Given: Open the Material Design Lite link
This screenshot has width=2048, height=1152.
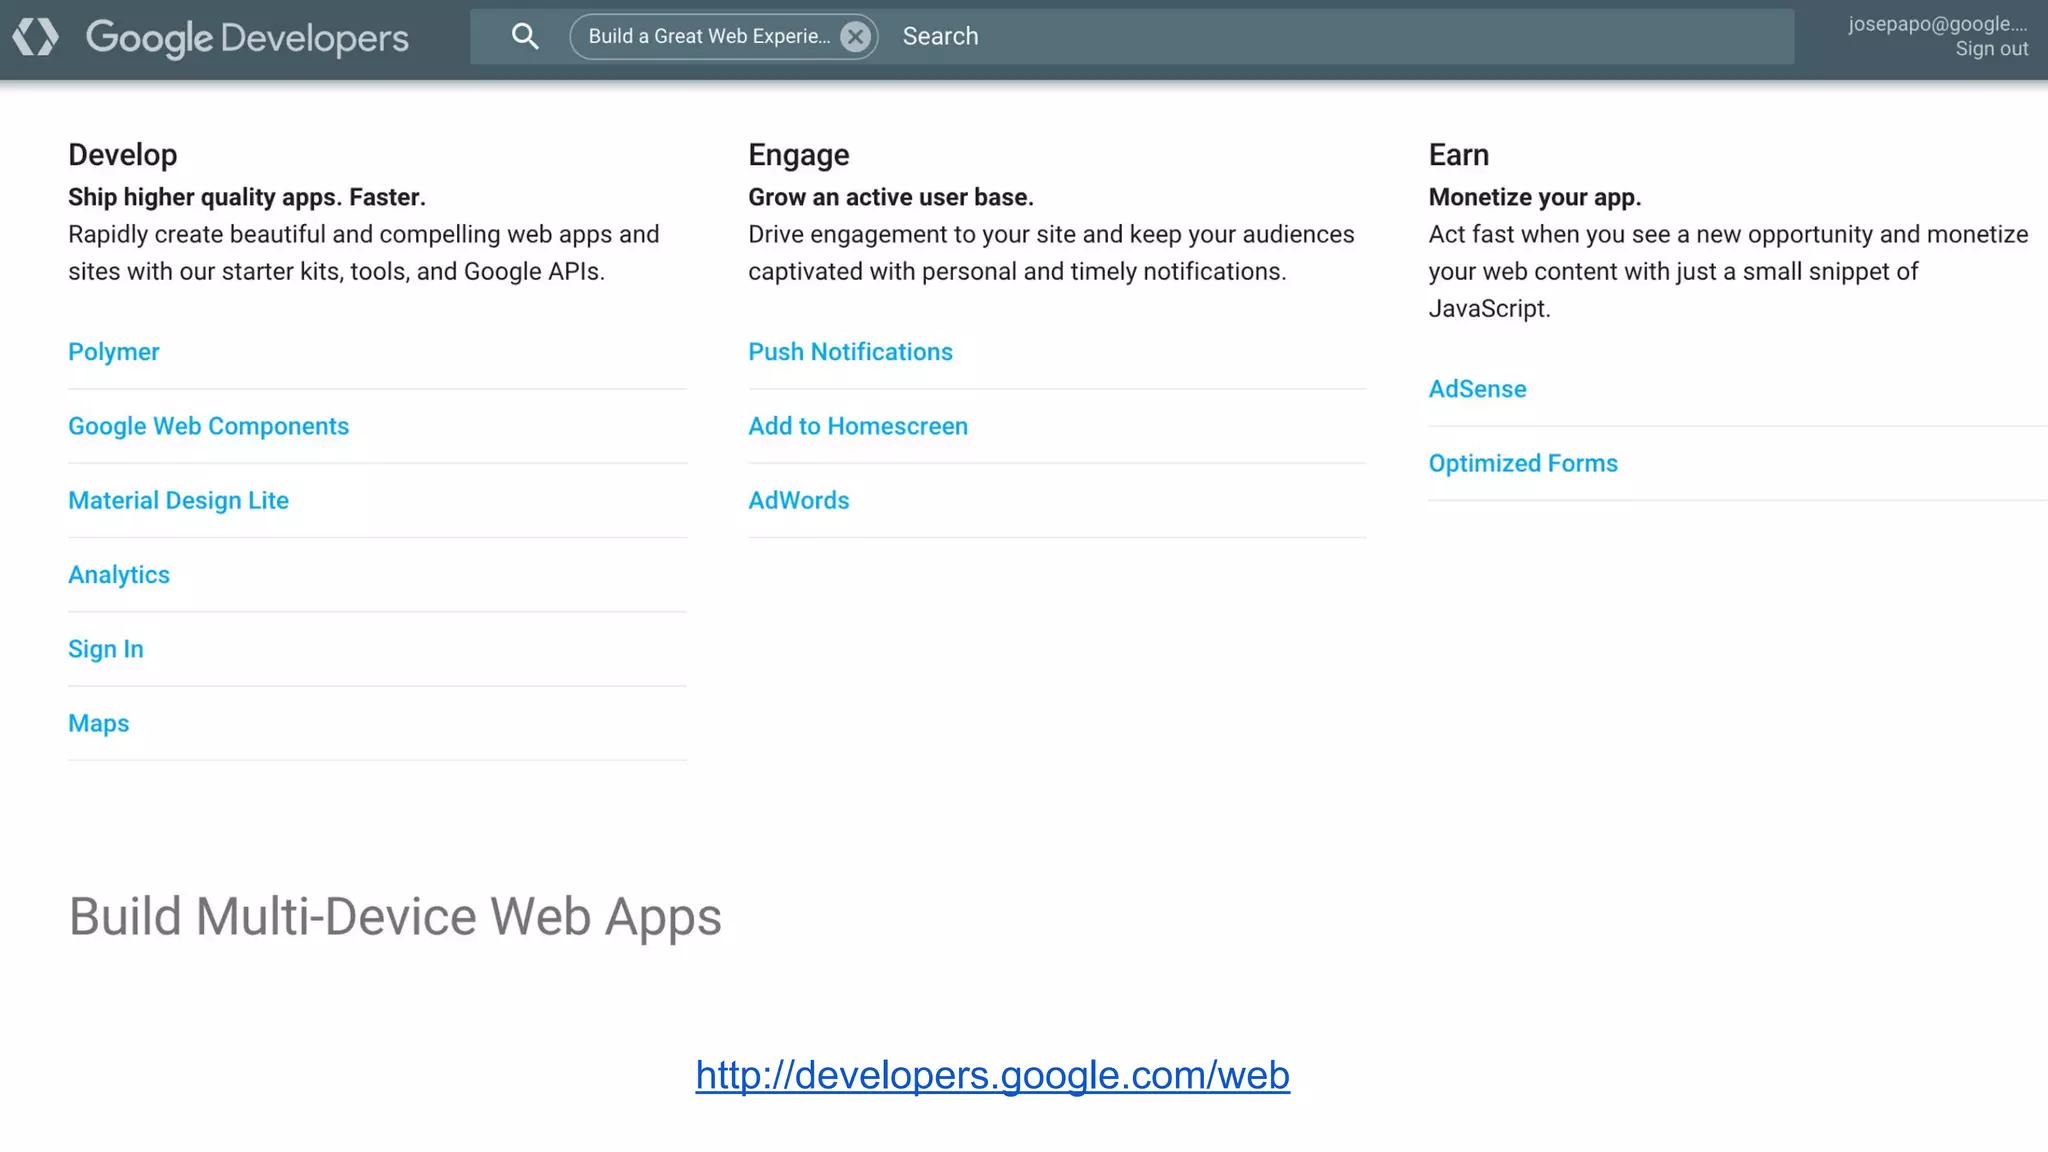Looking at the screenshot, I should 178,500.
